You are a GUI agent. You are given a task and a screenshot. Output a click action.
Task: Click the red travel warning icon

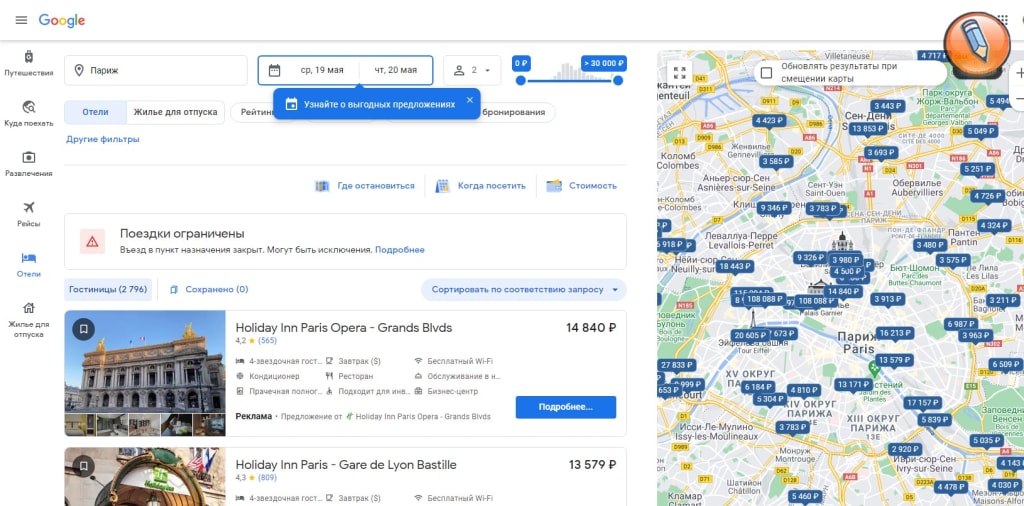(92, 242)
